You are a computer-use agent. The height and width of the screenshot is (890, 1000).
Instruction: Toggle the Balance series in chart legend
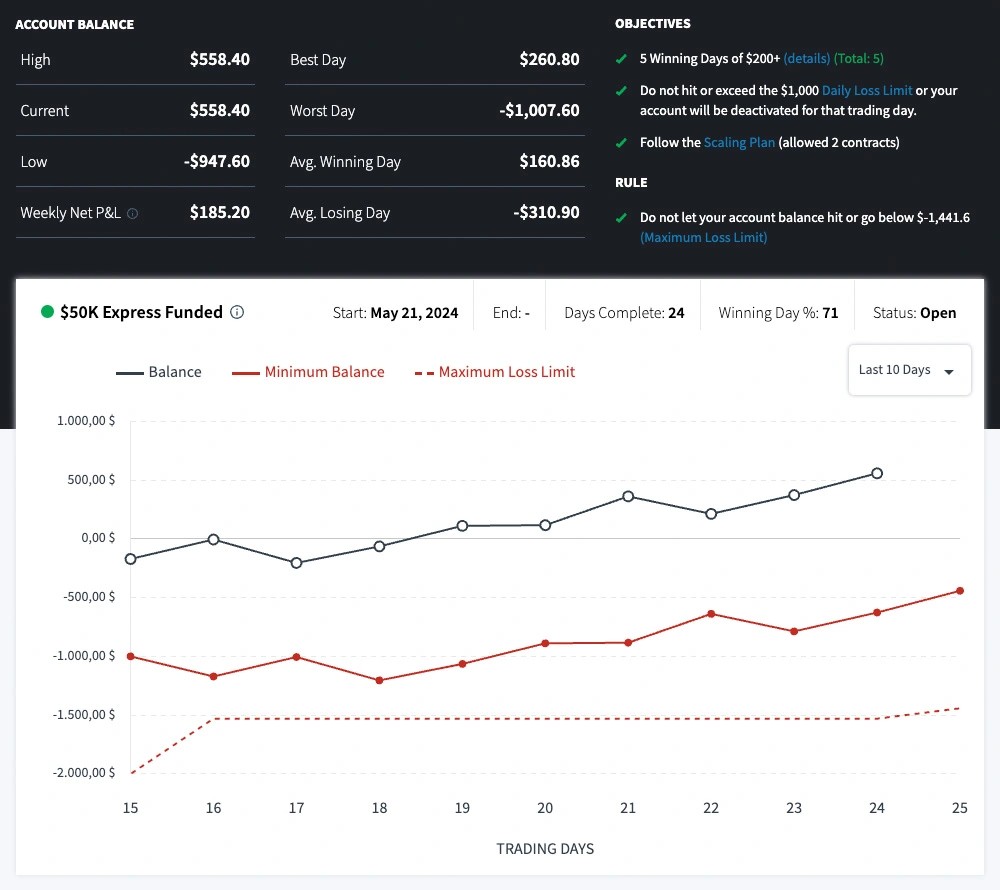tap(159, 372)
